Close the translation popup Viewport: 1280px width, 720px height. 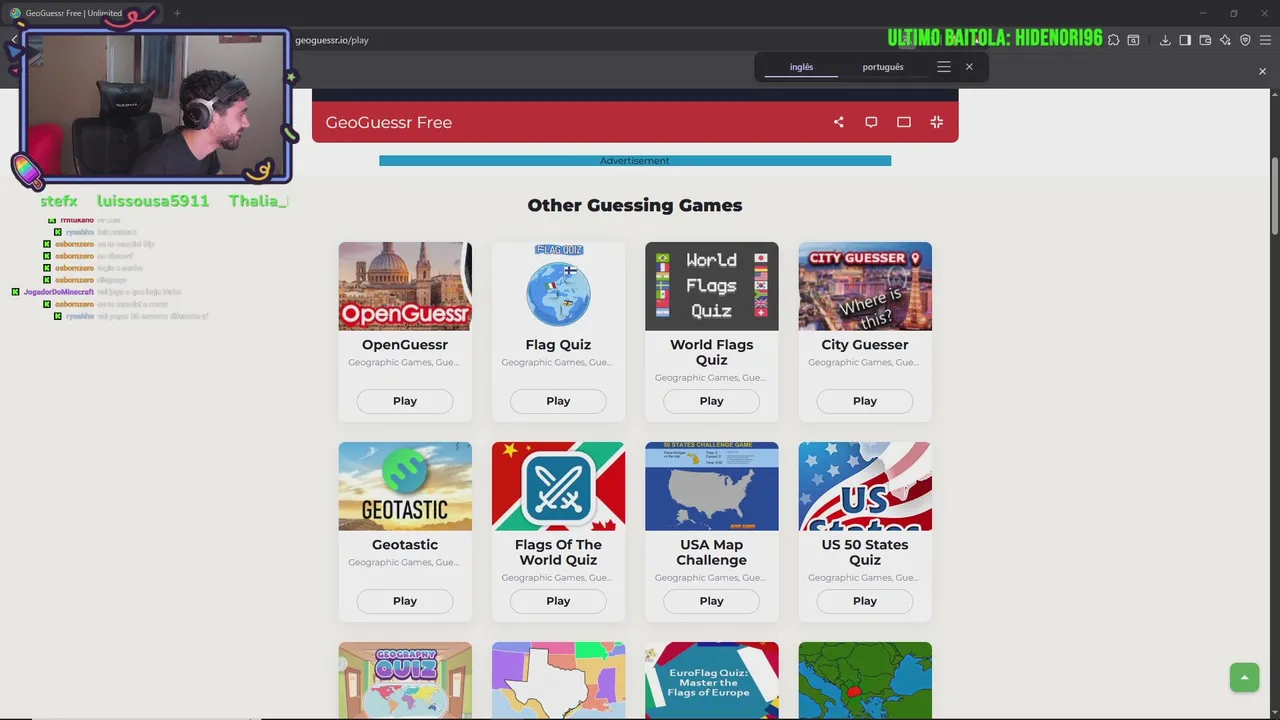click(969, 67)
